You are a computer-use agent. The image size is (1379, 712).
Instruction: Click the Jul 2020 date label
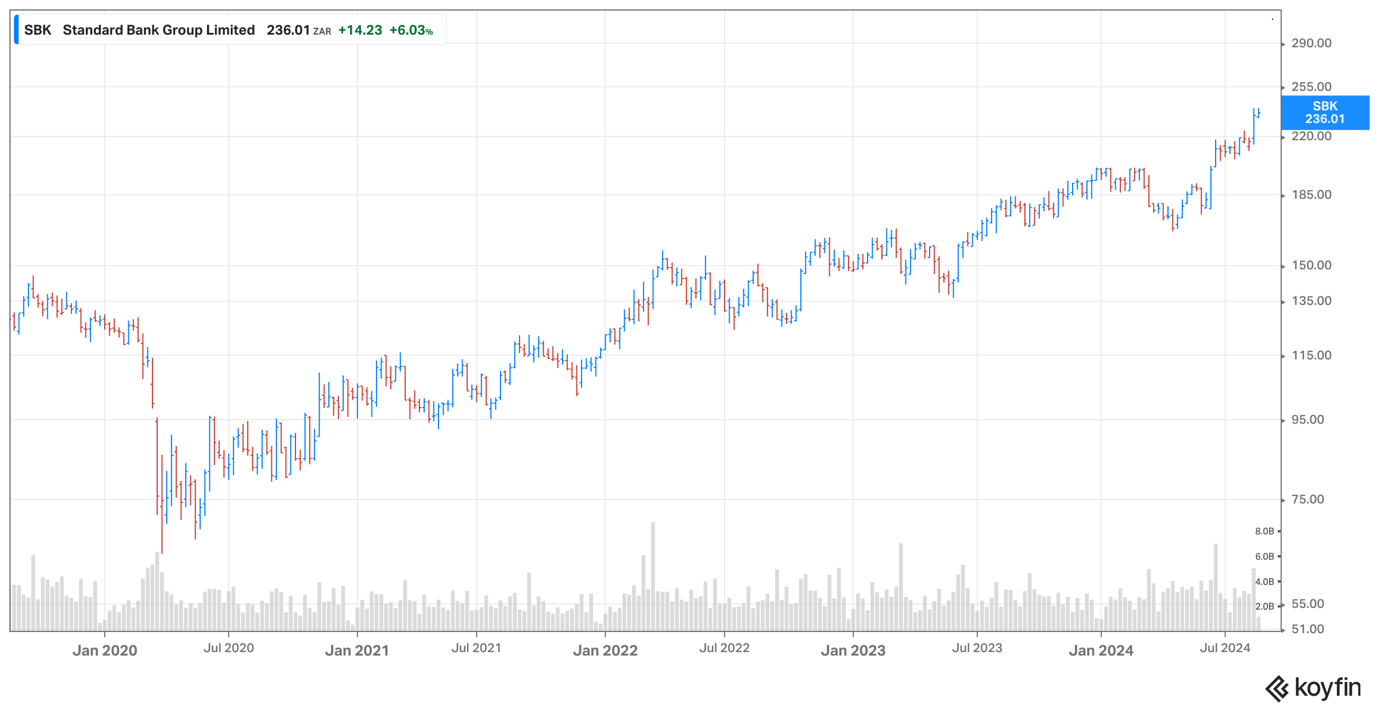(228, 648)
